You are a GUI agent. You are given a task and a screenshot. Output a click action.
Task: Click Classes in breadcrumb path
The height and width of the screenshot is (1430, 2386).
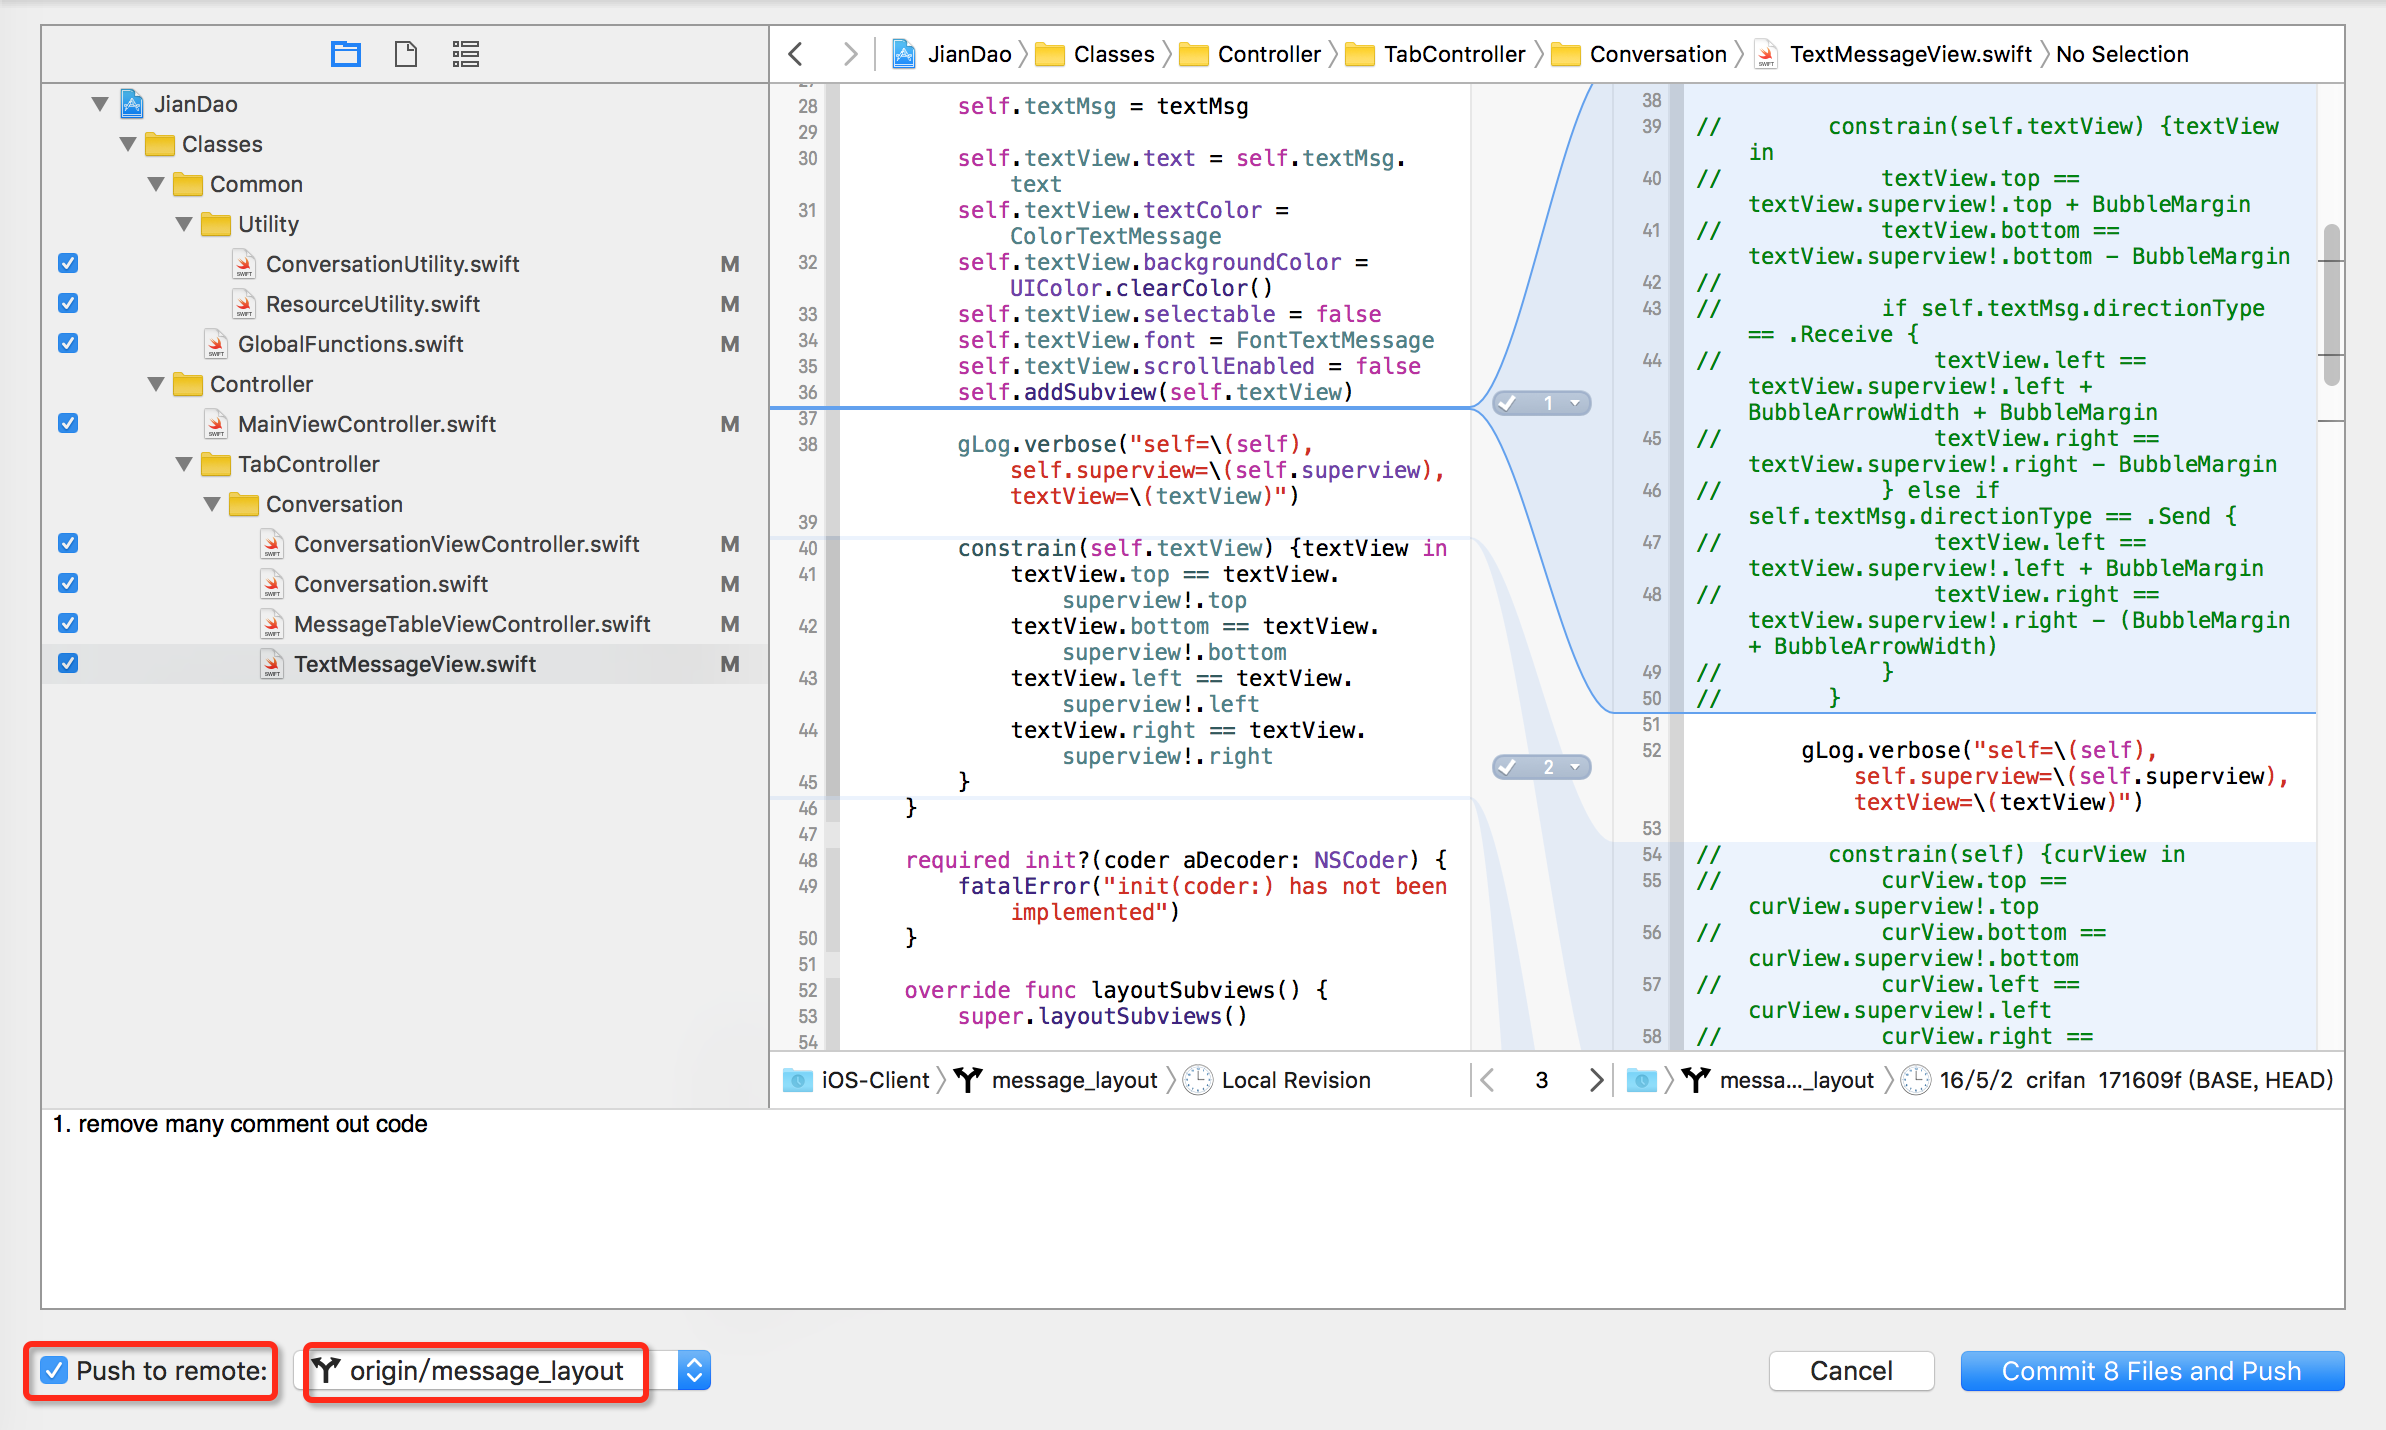tap(1113, 54)
